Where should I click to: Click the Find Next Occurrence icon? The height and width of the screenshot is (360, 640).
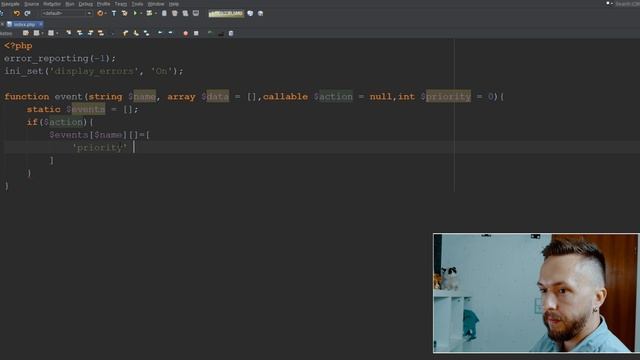tap(90, 33)
